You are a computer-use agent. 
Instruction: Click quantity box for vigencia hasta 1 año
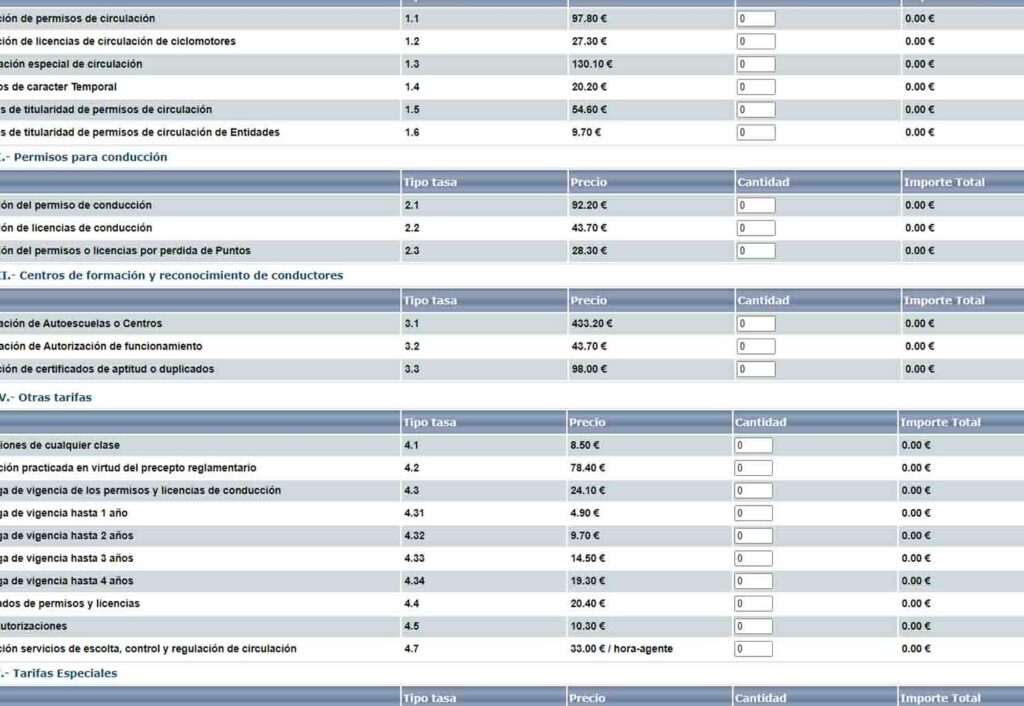(753, 514)
